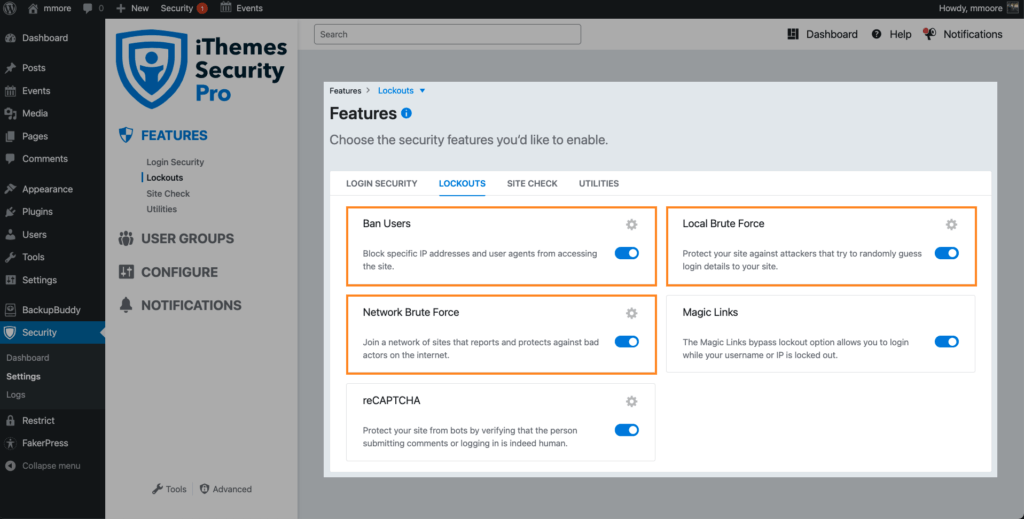Click the Magic Links card title
The height and width of the screenshot is (519, 1024).
(x=710, y=312)
